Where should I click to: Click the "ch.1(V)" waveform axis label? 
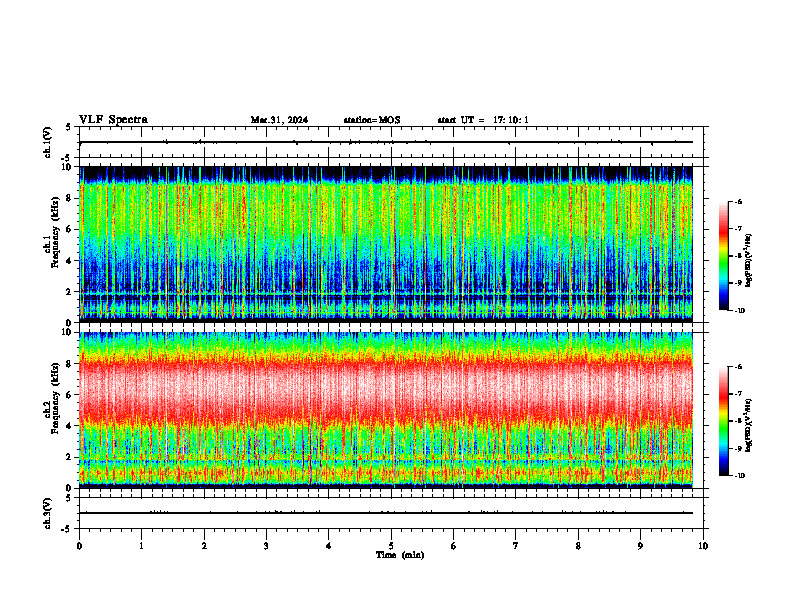[48, 142]
